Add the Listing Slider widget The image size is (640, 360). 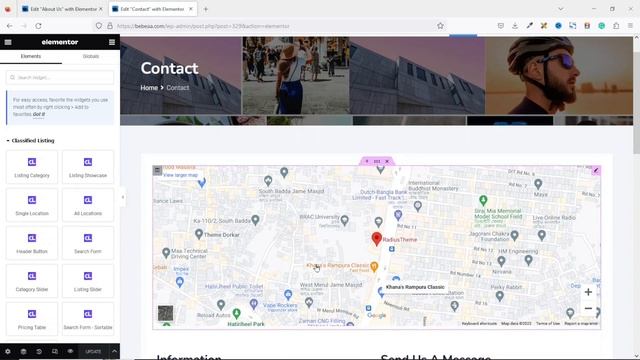pyautogui.click(x=88, y=281)
